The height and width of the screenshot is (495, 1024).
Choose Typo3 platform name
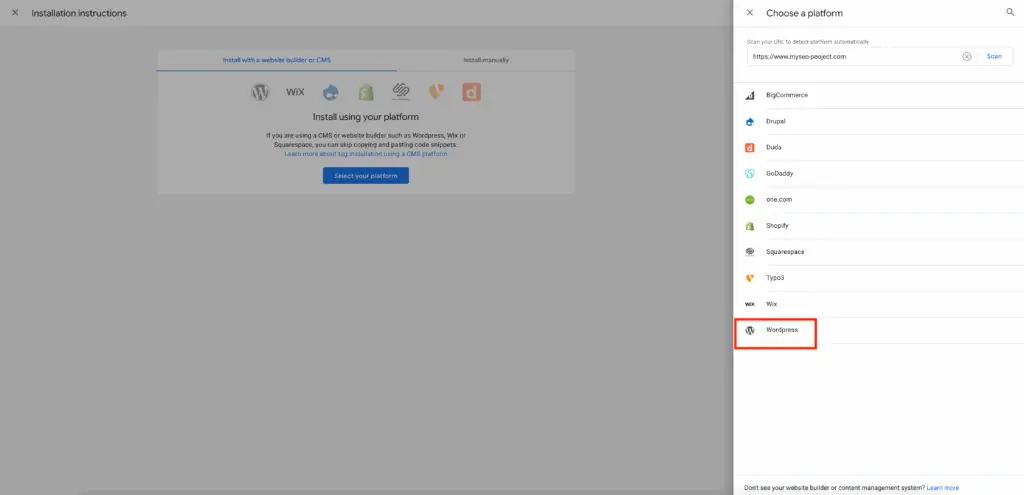point(775,278)
